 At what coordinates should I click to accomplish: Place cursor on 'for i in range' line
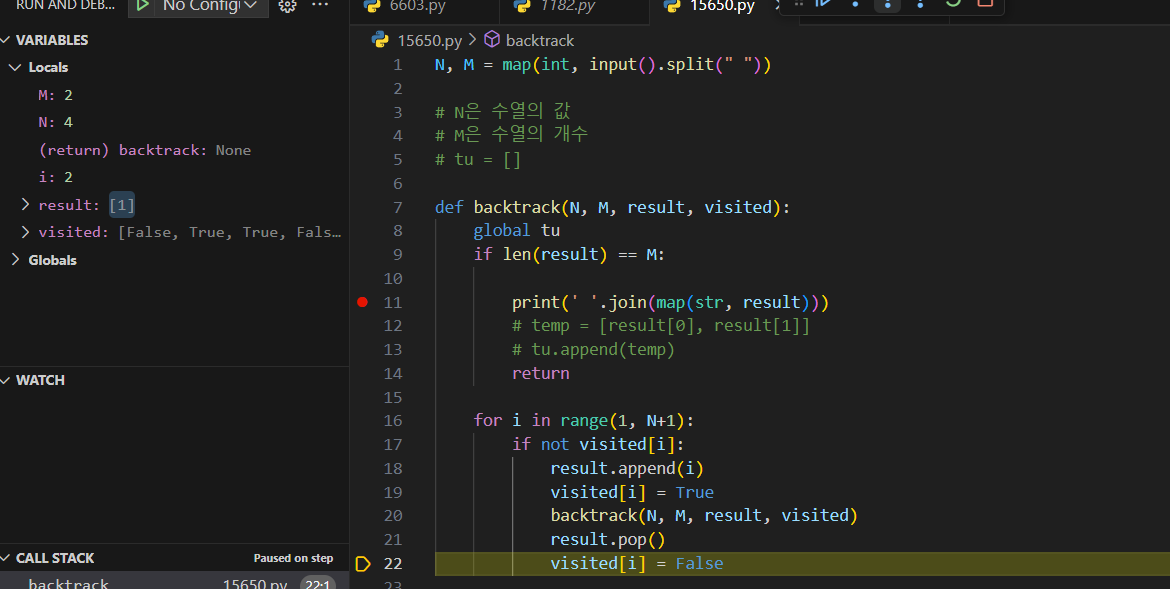point(584,421)
